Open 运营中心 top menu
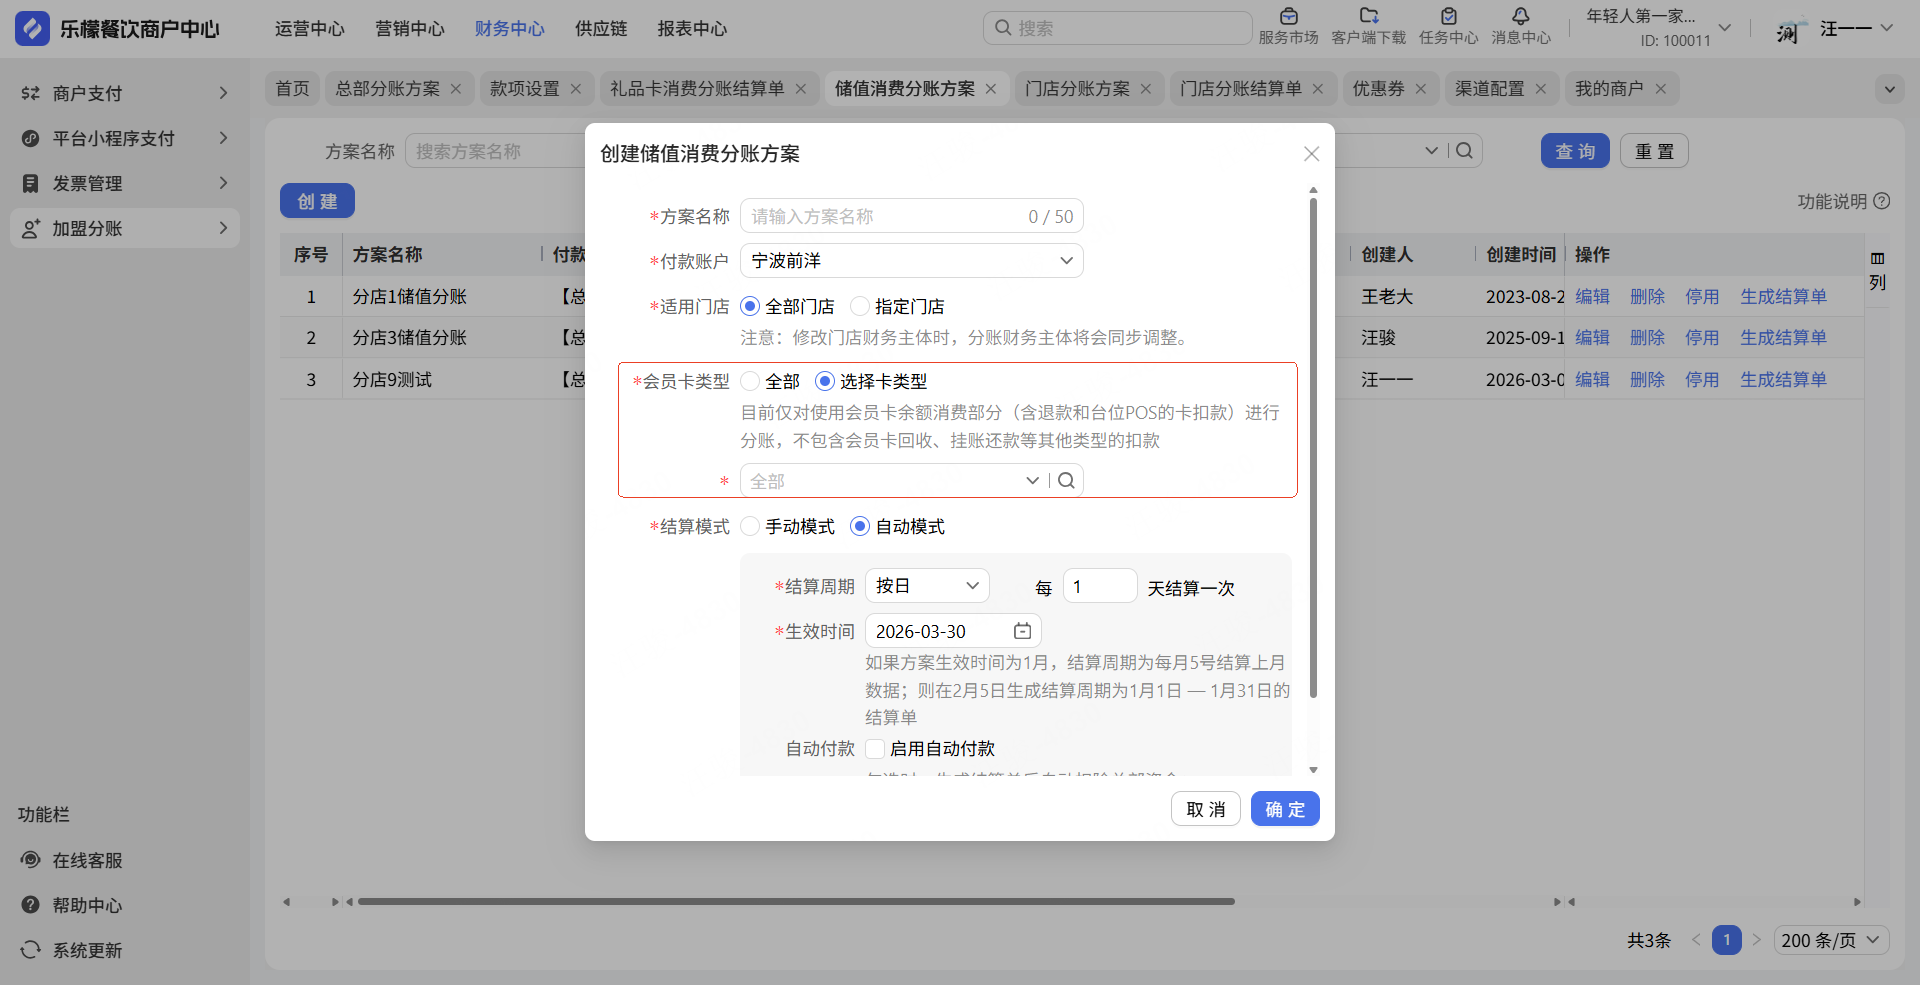Viewport: 1920px width, 985px height. [x=310, y=29]
